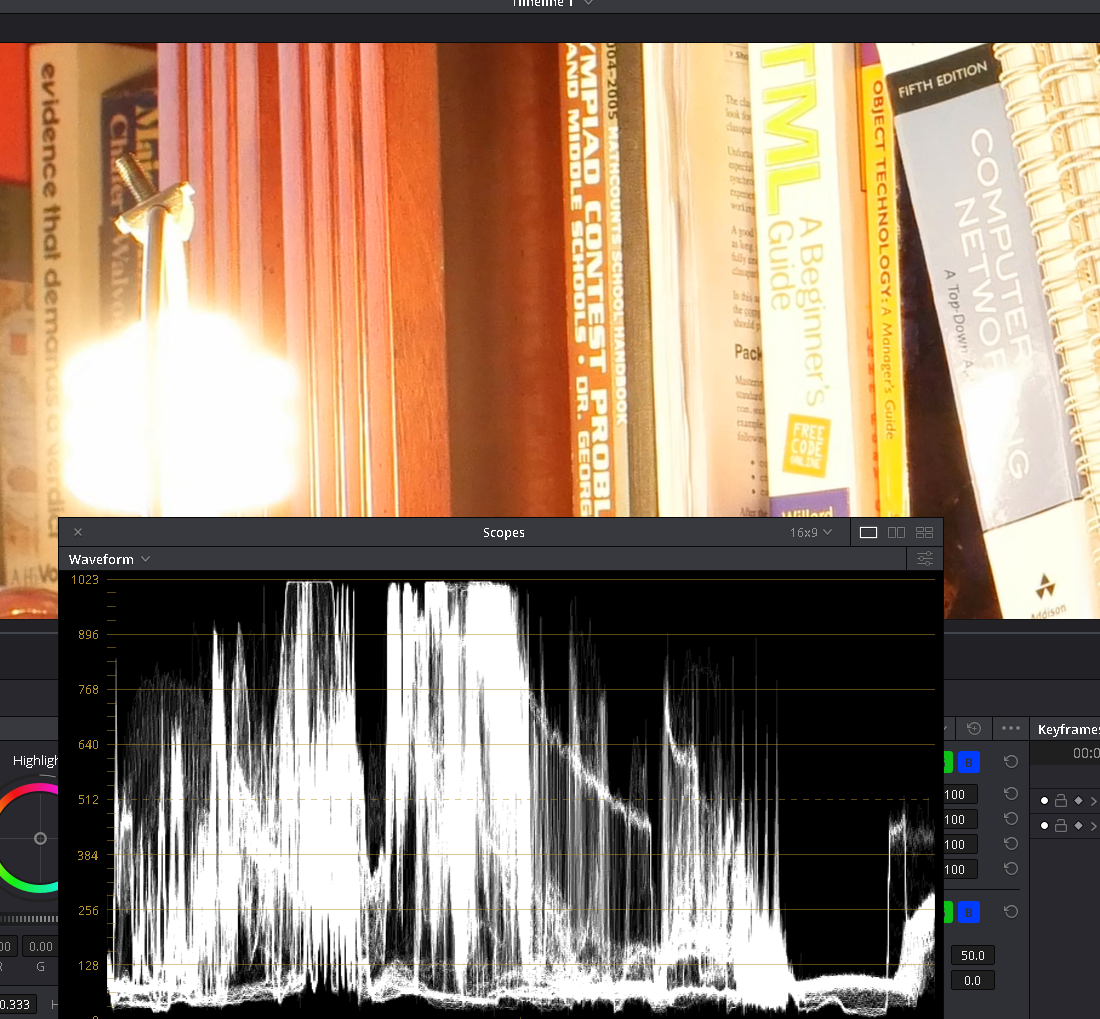Click the topmost 100 intensity field
Image resolution: width=1100 pixels, height=1019 pixels.
[x=960, y=795]
